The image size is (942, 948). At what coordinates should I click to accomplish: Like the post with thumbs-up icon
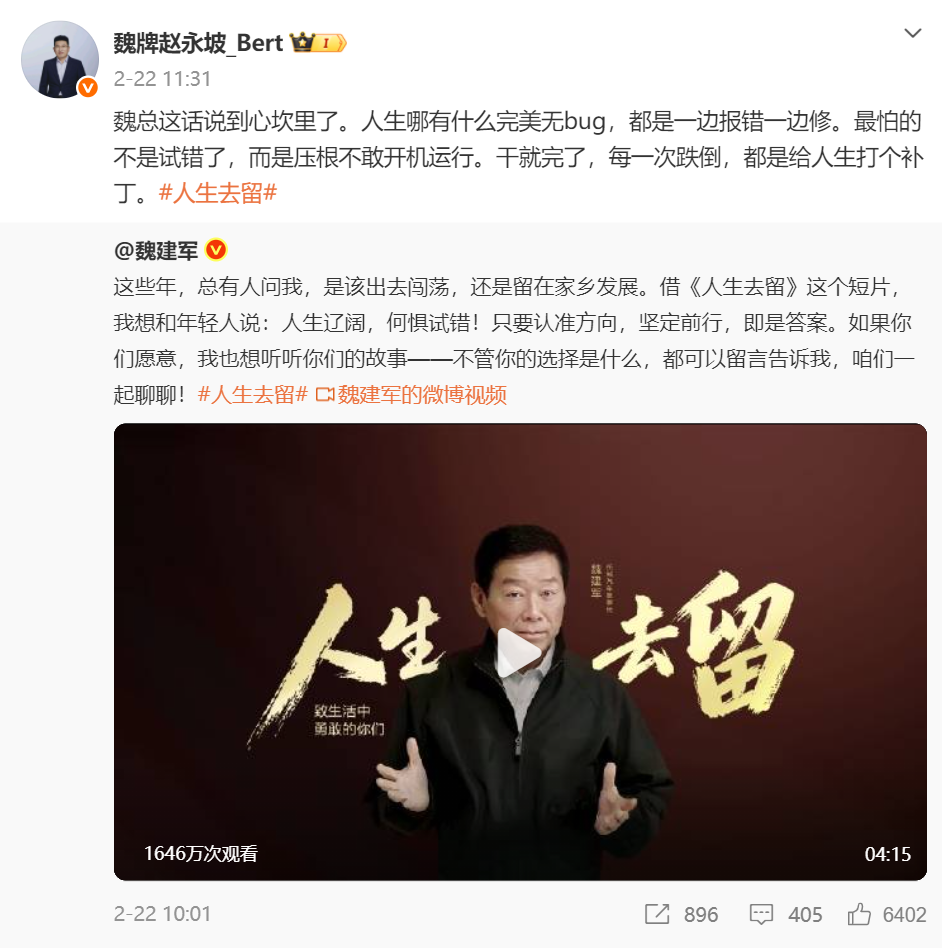click(x=859, y=914)
